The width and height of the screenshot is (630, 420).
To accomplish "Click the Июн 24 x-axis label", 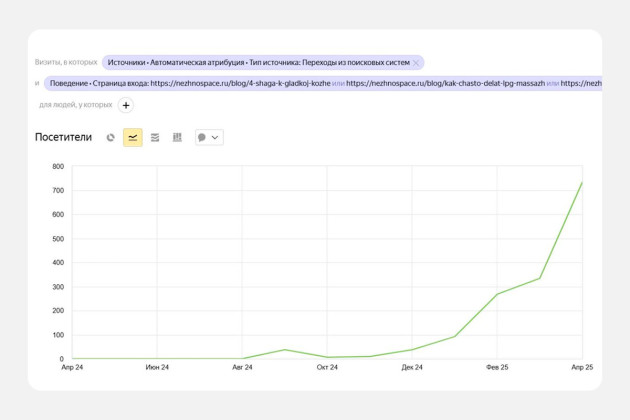I will tap(157, 368).
